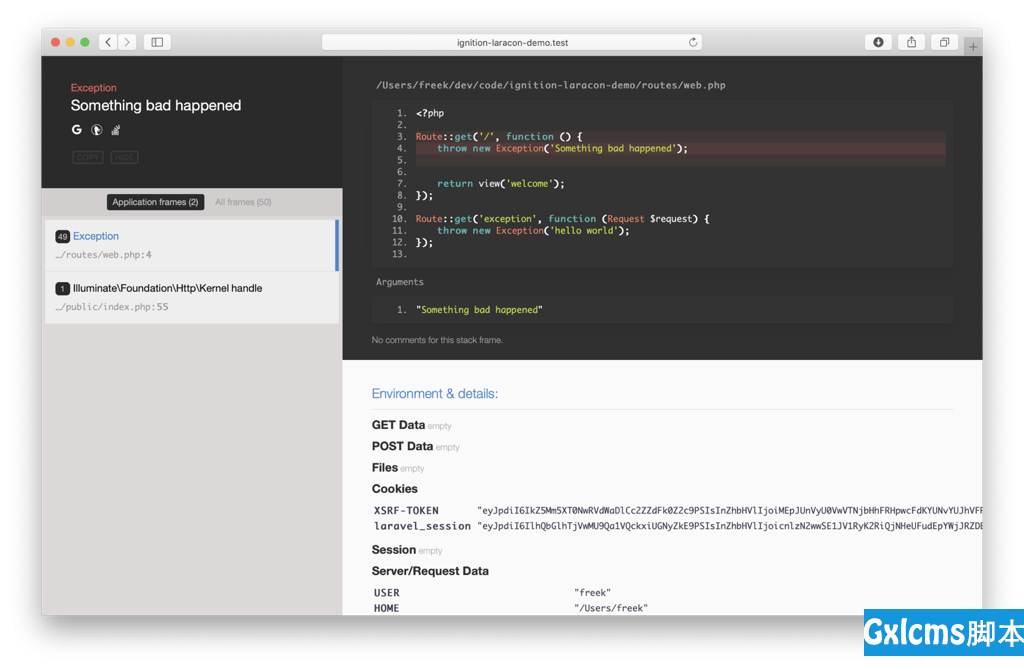Switch to All frames tab
Image resolution: width=1024 pixels, height=670 pixels.
pyautogui.click(x=243, y=202)
